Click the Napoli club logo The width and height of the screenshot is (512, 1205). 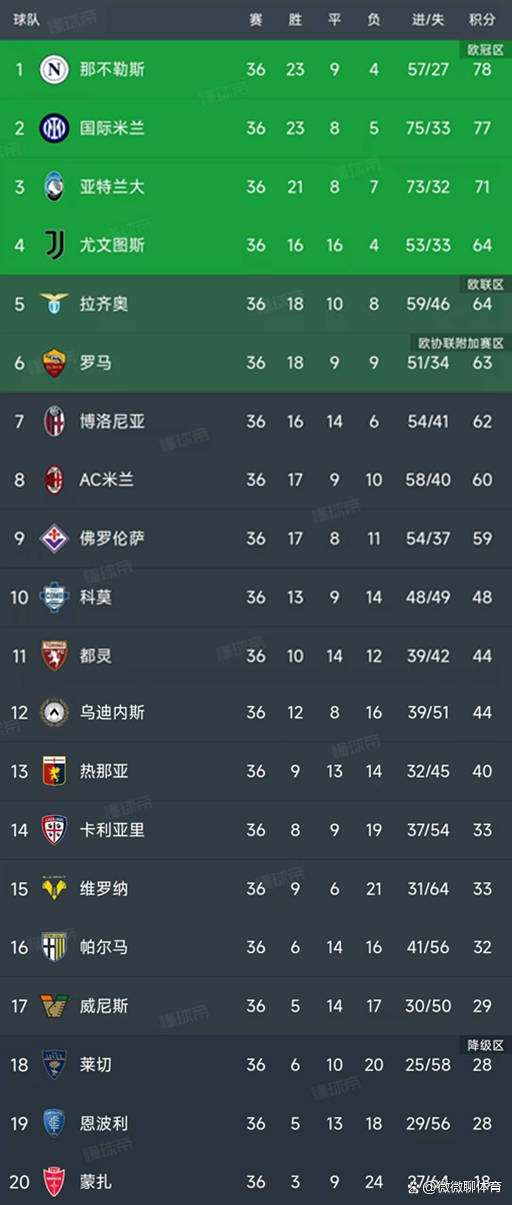coord(54,69)
